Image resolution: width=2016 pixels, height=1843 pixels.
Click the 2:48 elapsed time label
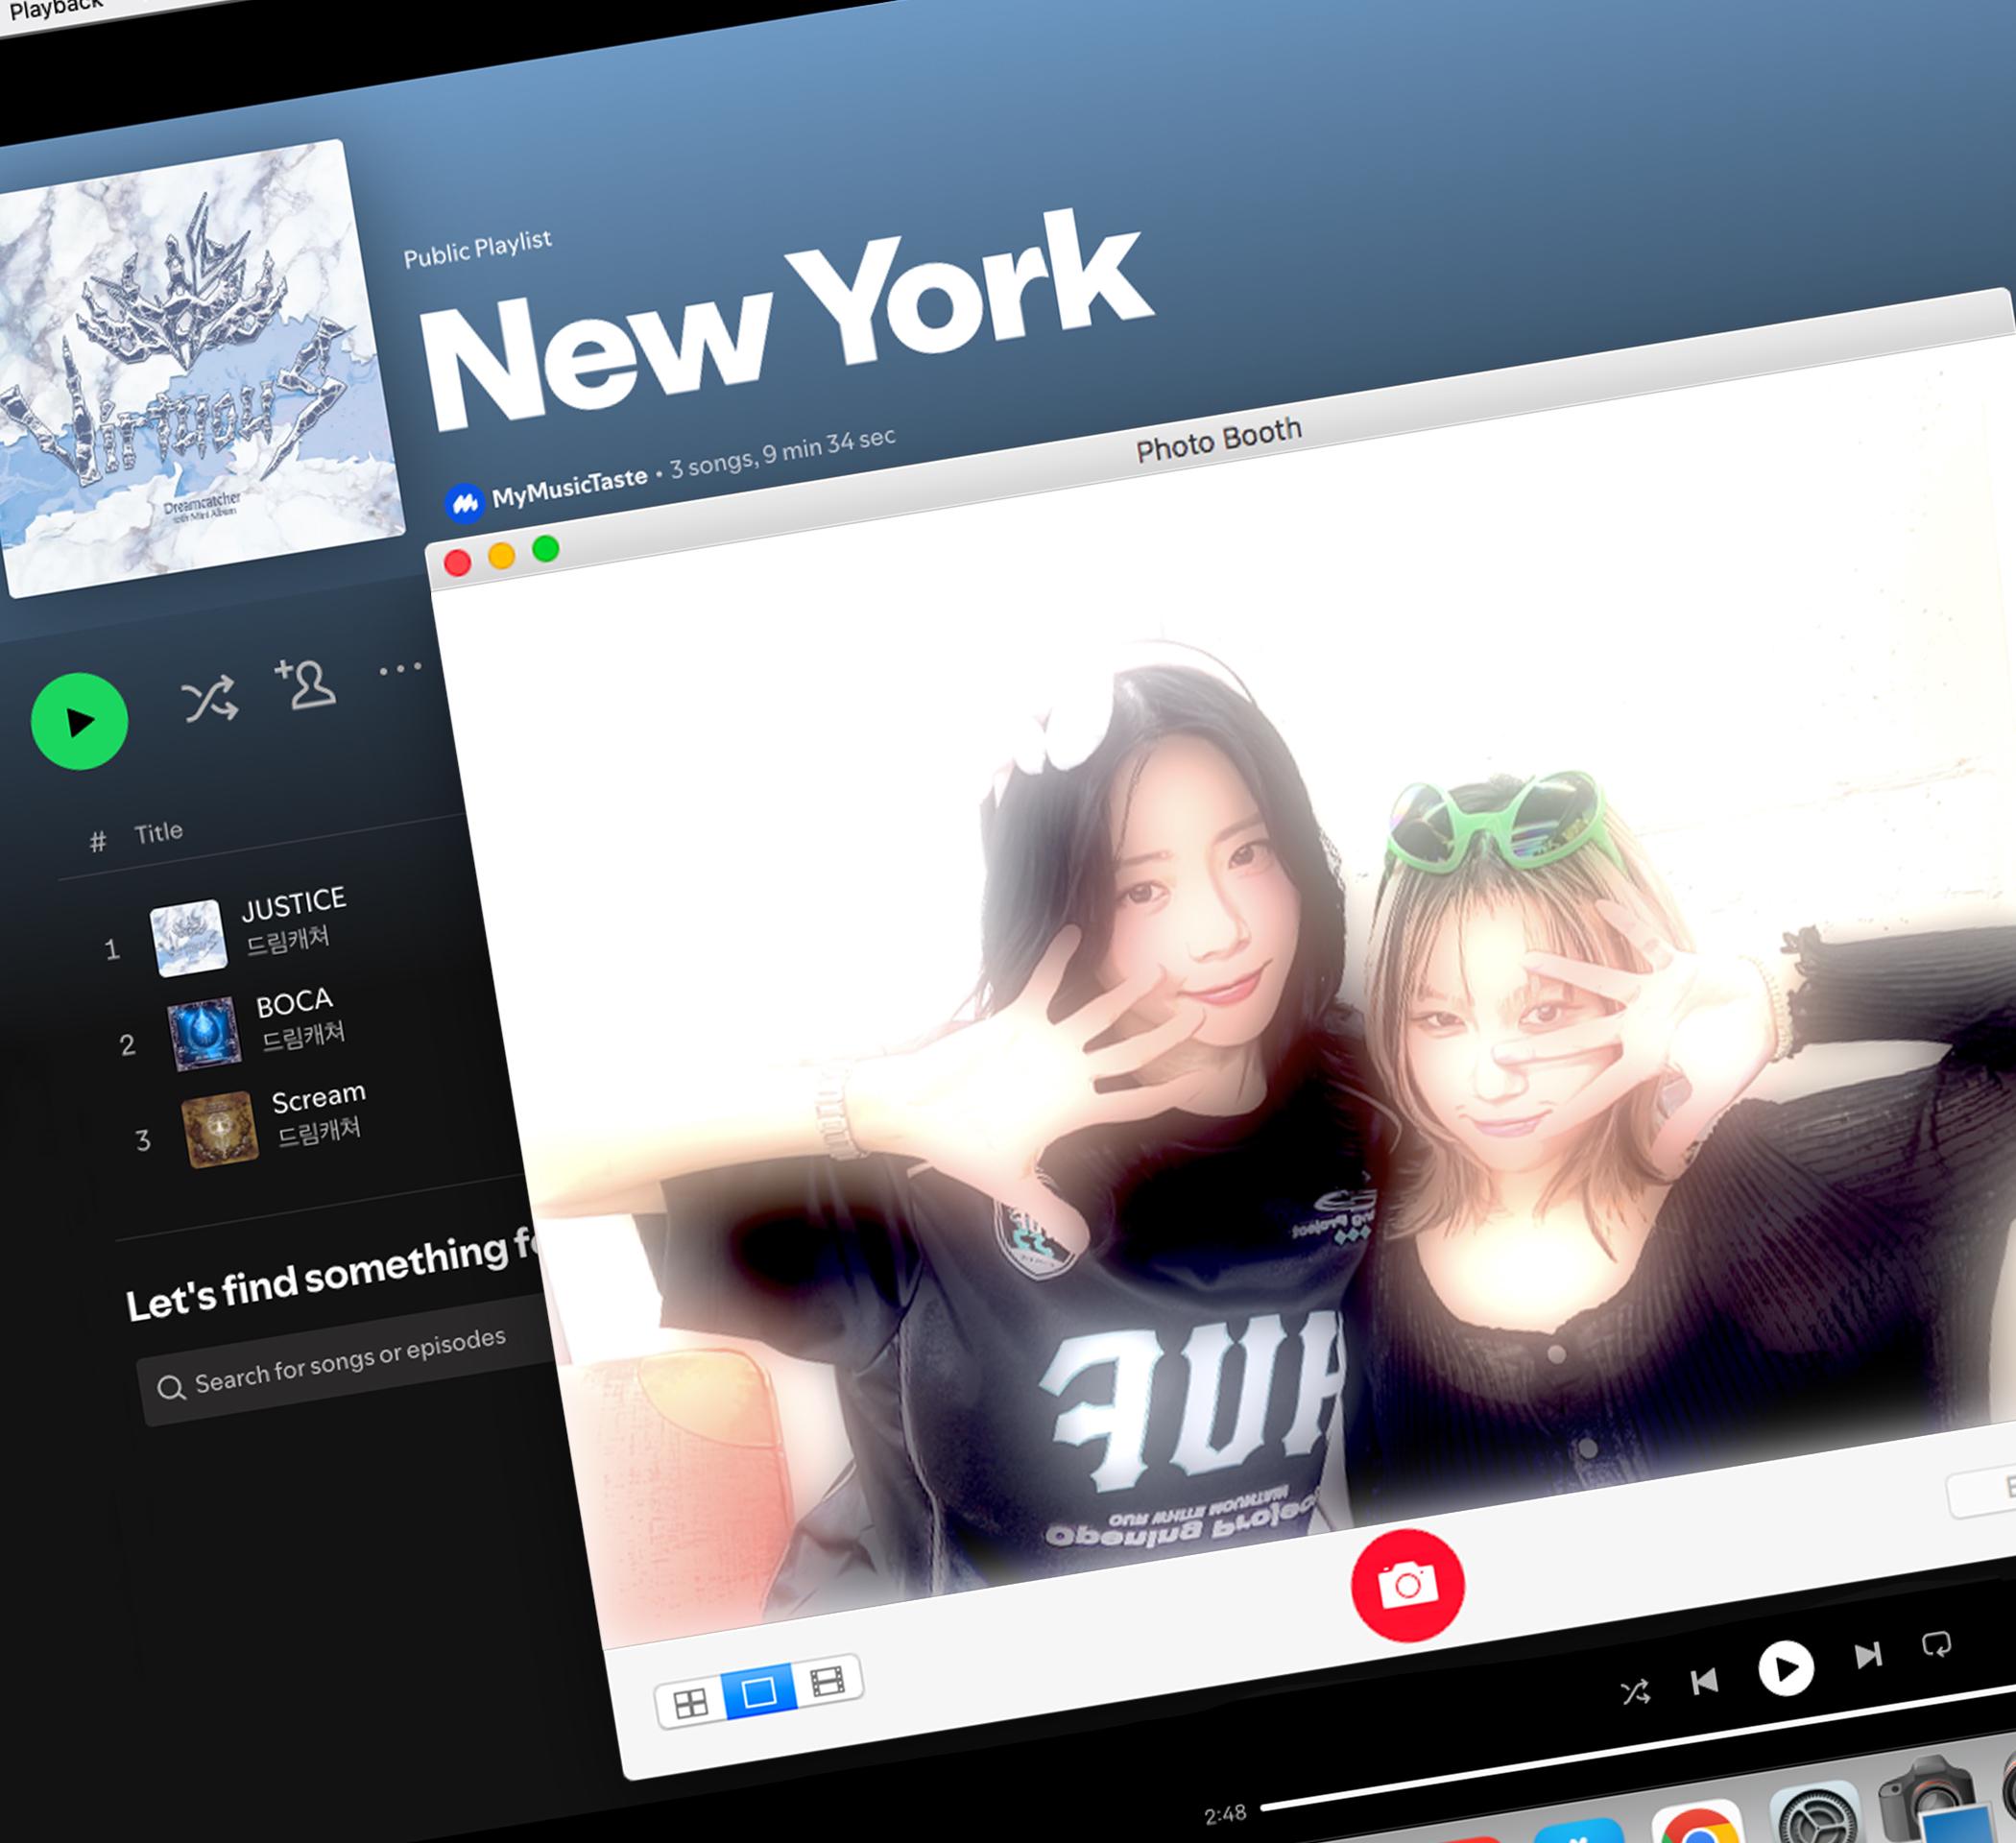pos(1225,1814)
